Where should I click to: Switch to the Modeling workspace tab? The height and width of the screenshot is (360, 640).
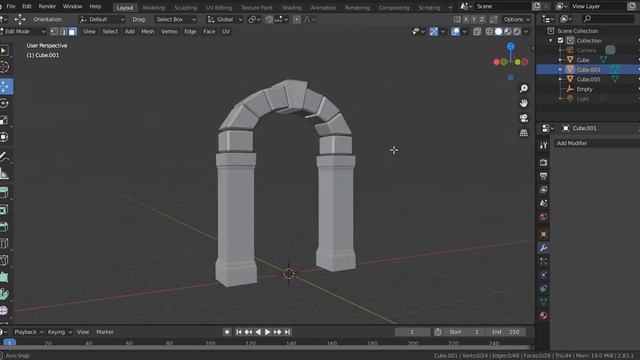[x=154, y=7]
